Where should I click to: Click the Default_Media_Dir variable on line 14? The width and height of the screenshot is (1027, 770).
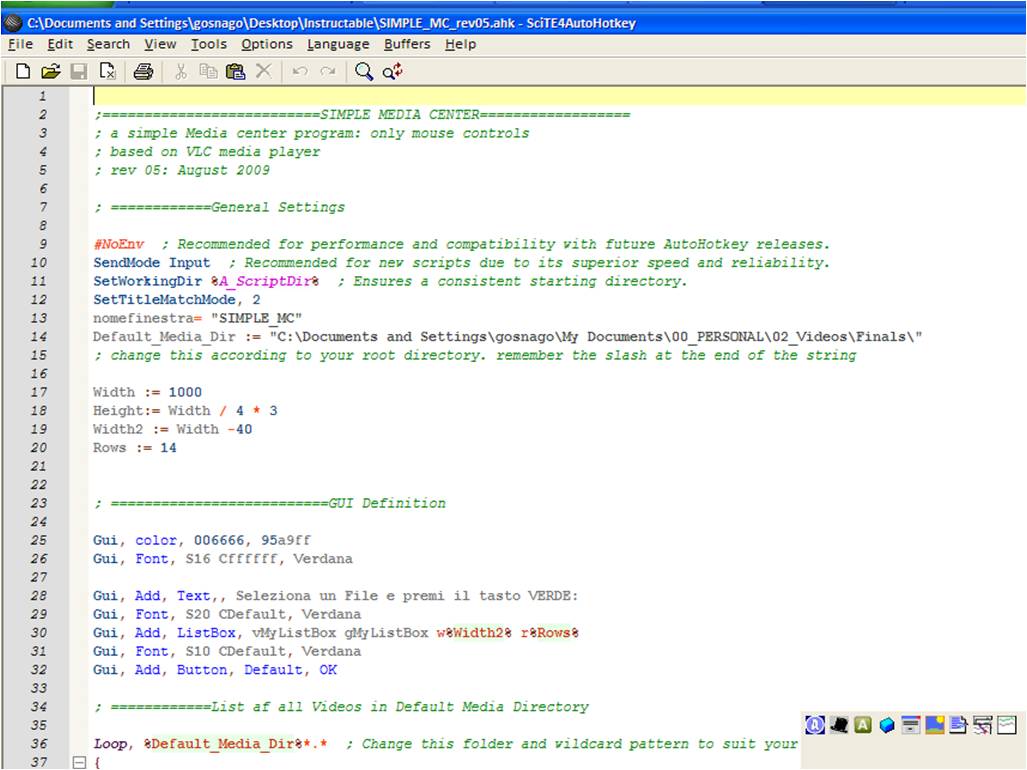[164, 337]
